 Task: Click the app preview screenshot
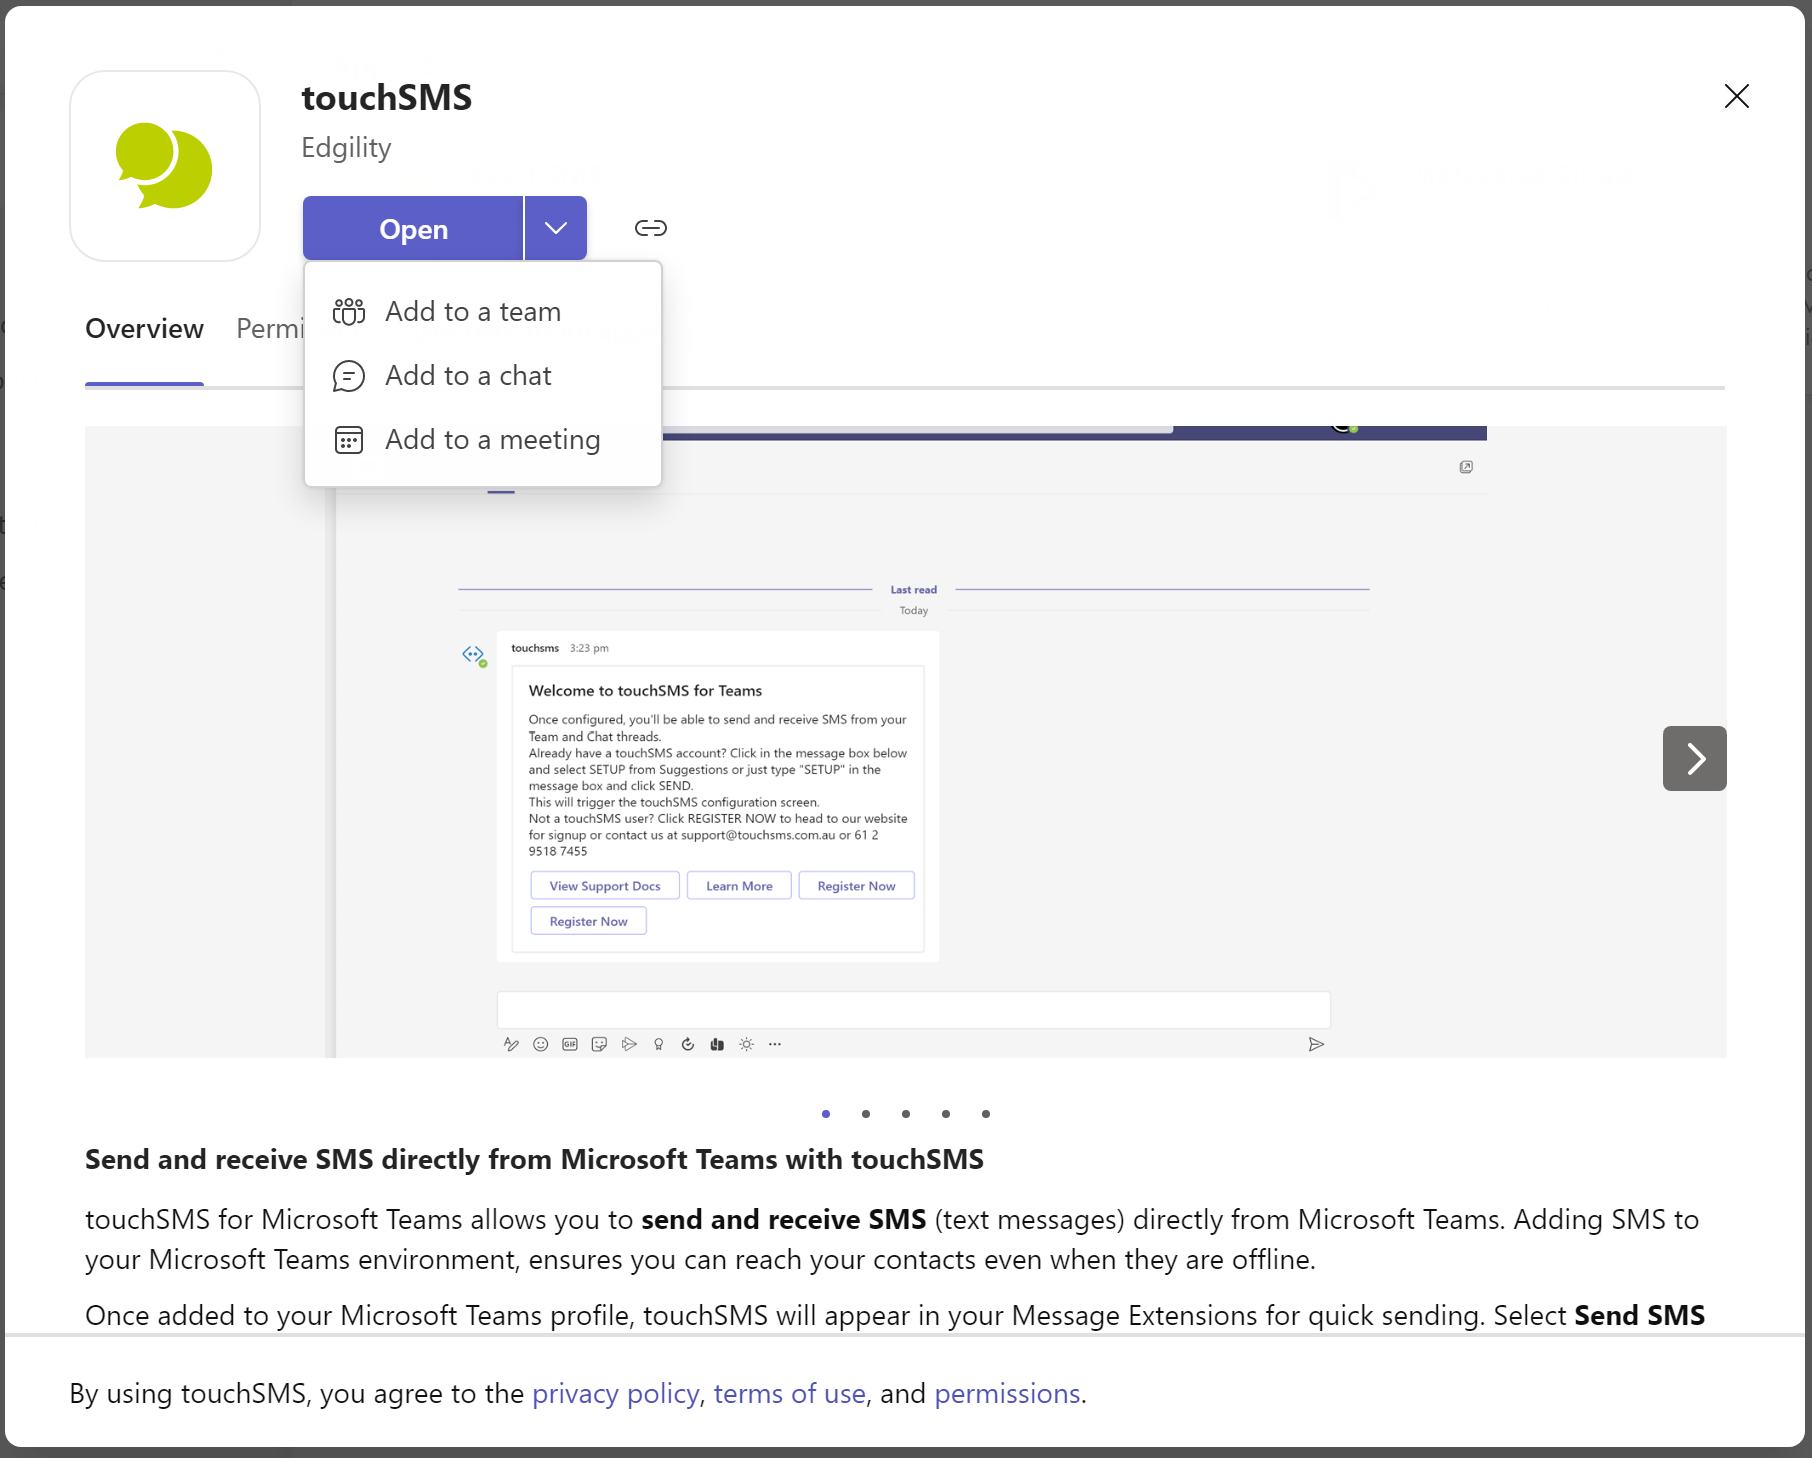(906, 742)
